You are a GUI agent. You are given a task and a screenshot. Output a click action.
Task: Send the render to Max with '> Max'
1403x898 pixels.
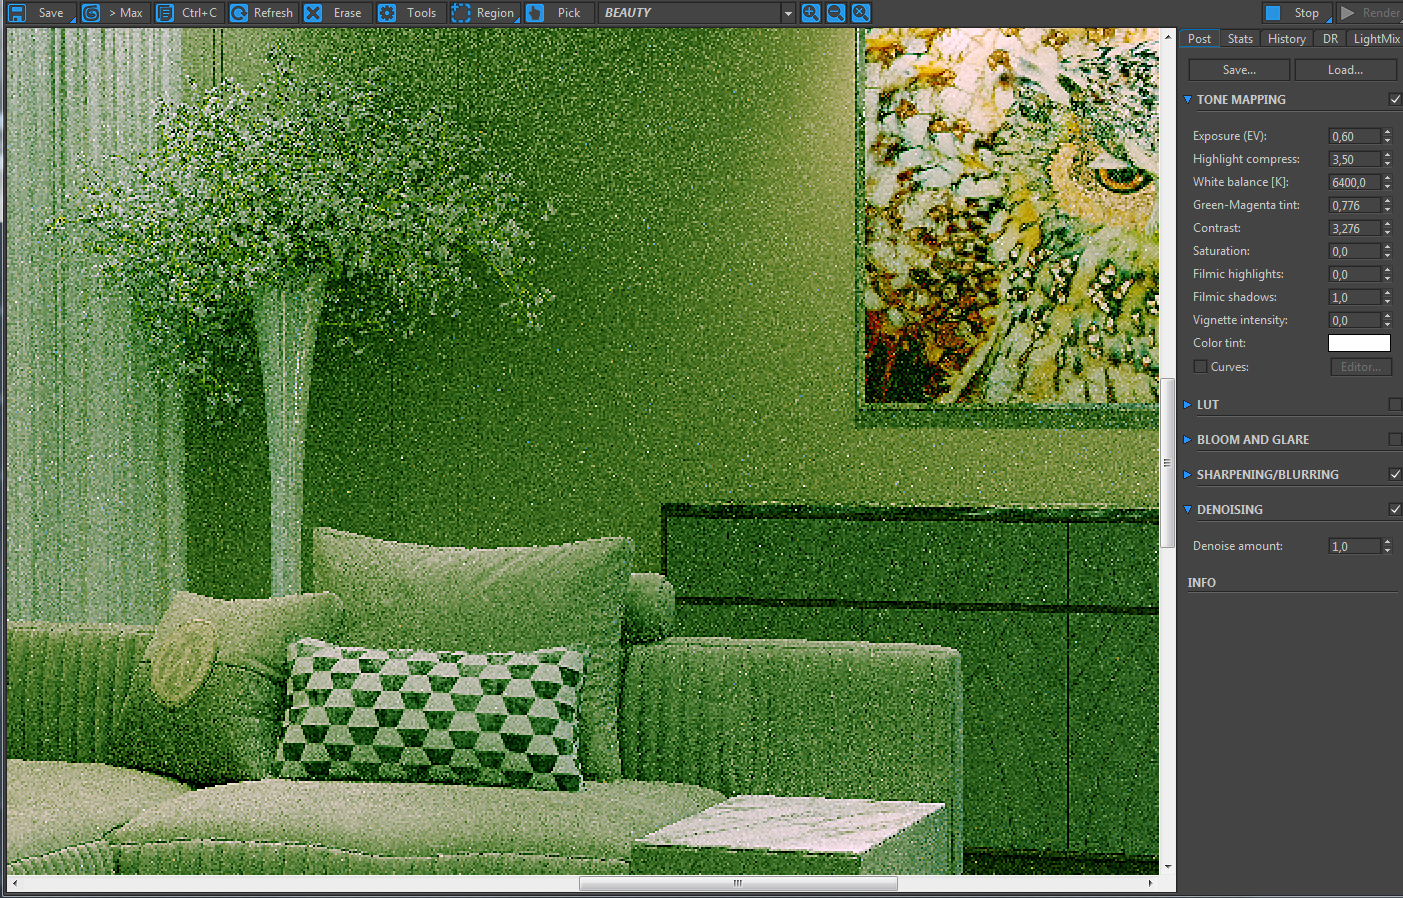113,13
